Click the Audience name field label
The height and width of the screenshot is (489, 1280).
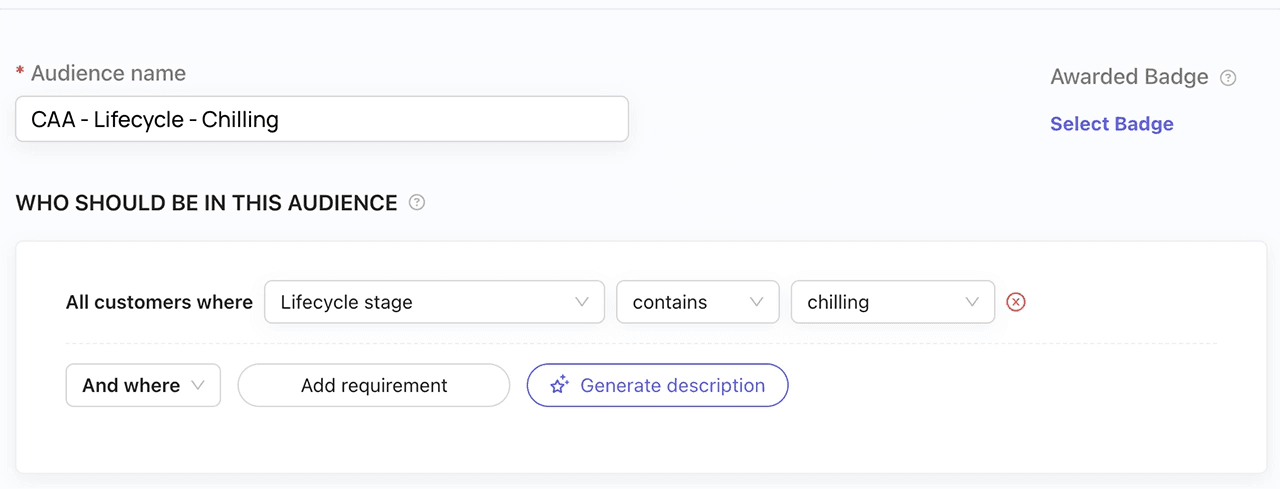tap(108, 73)
